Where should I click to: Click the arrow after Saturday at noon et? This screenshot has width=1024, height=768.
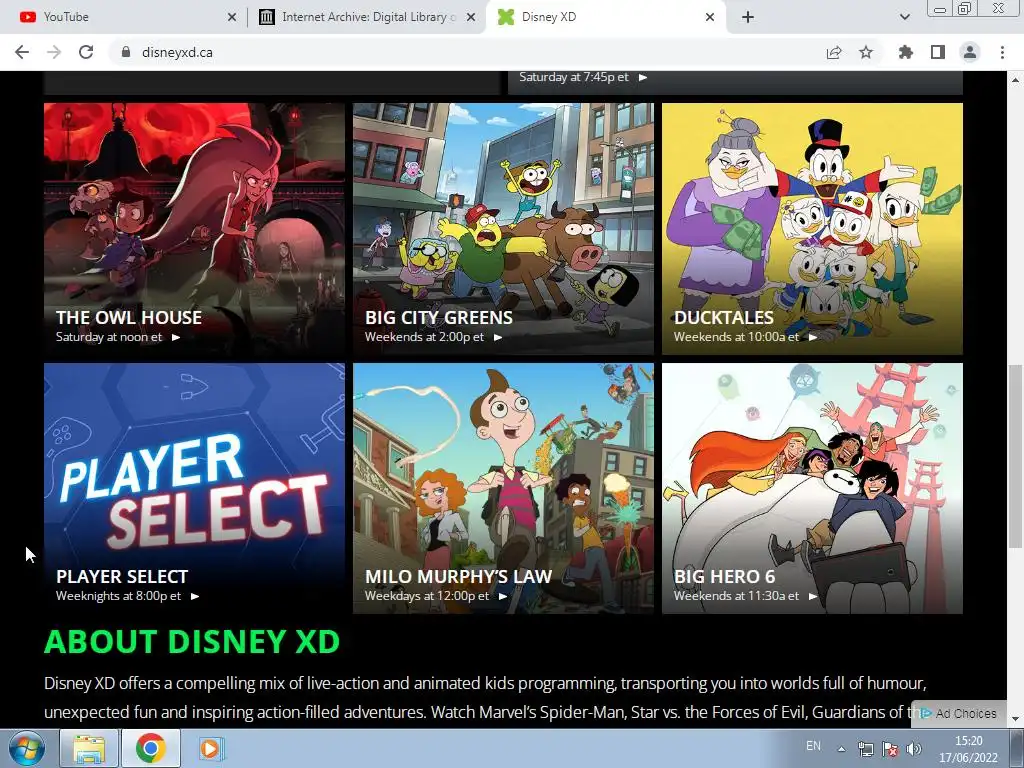(176, 337)
